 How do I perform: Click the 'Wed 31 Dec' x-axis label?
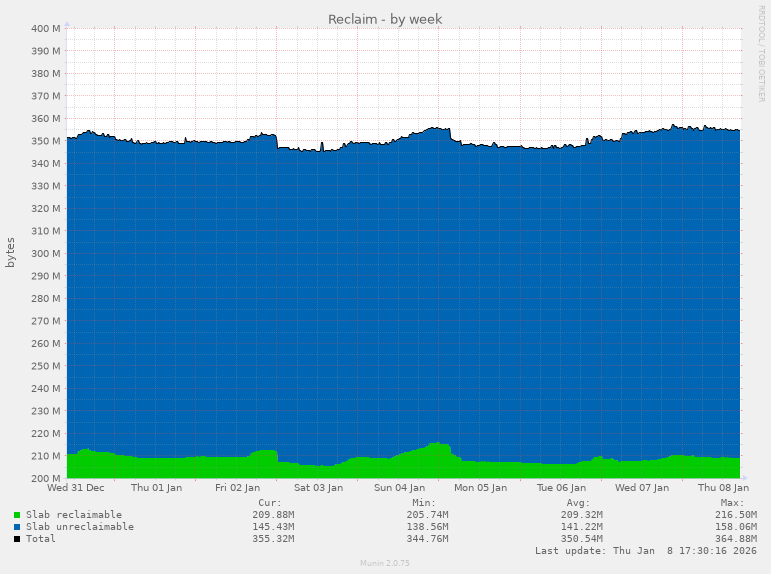pos(76,488)
